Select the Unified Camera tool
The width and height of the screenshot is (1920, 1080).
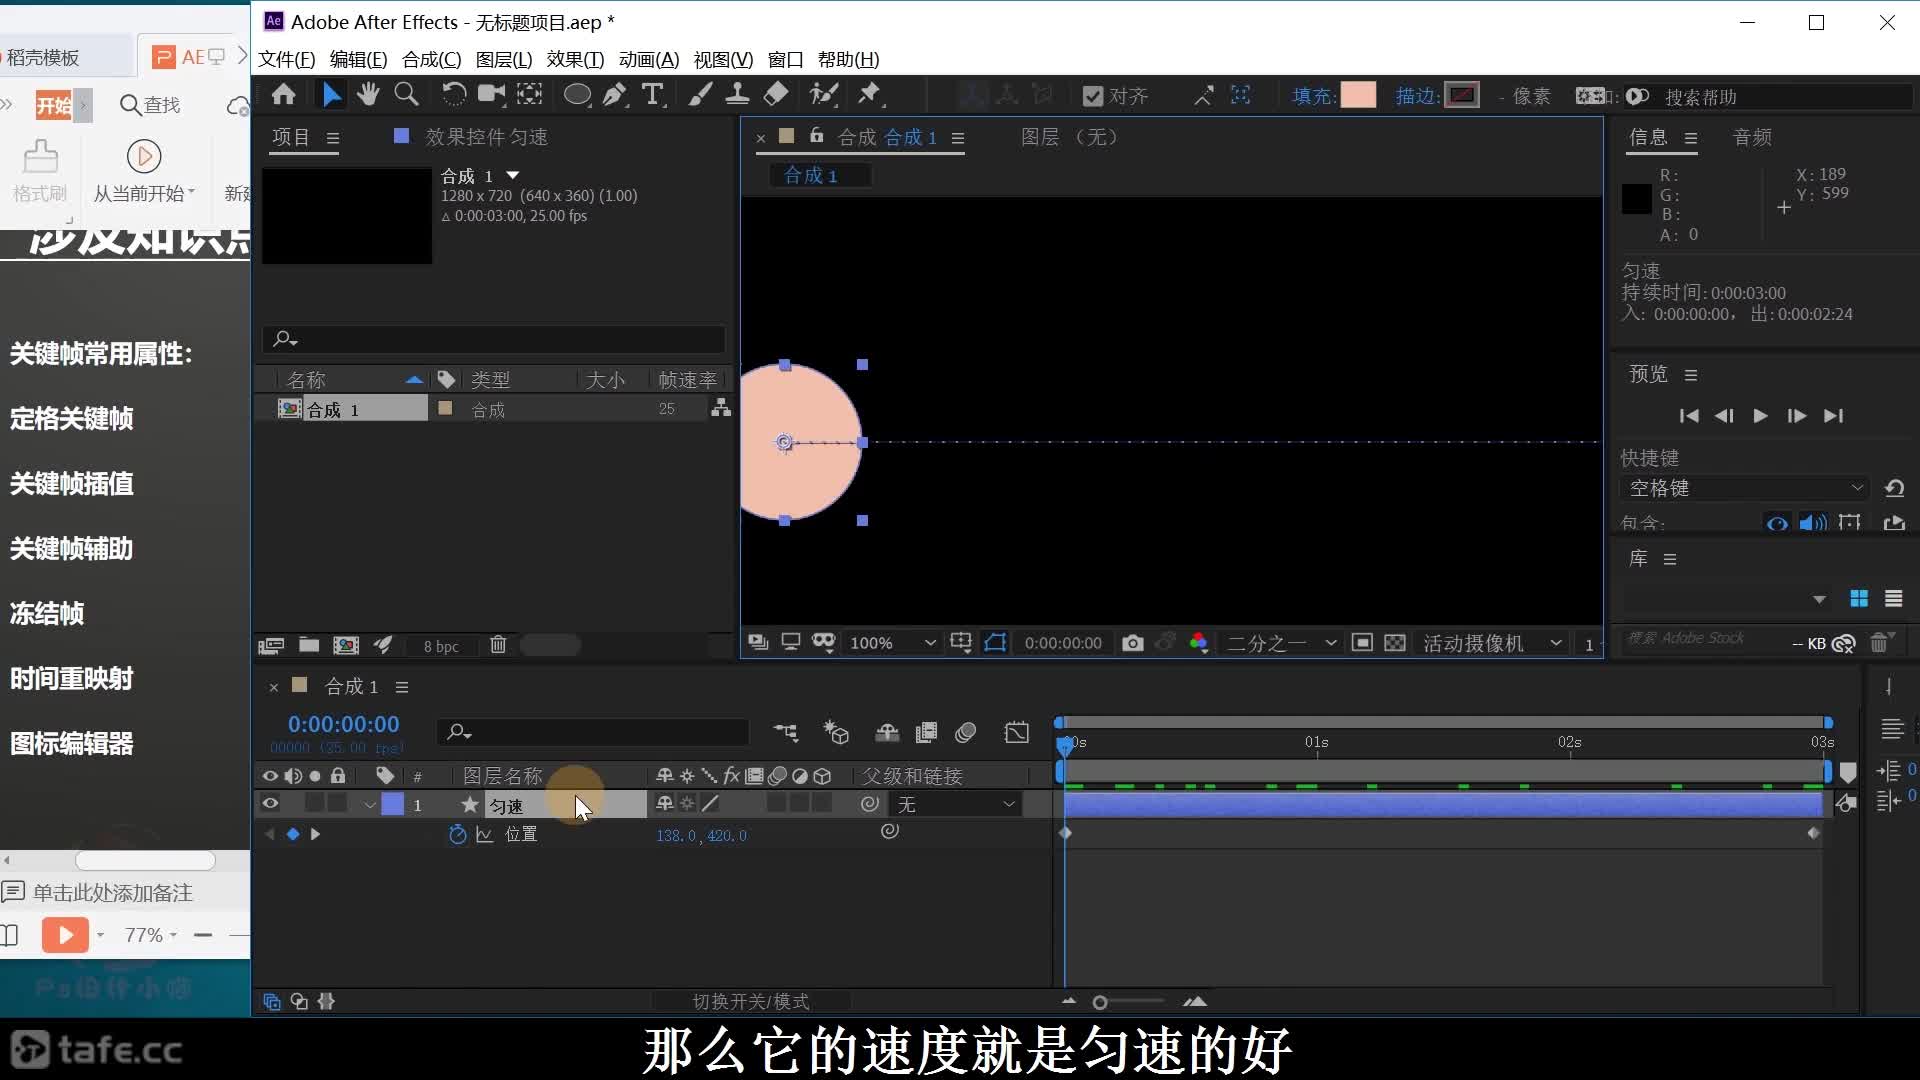(491, 95)
